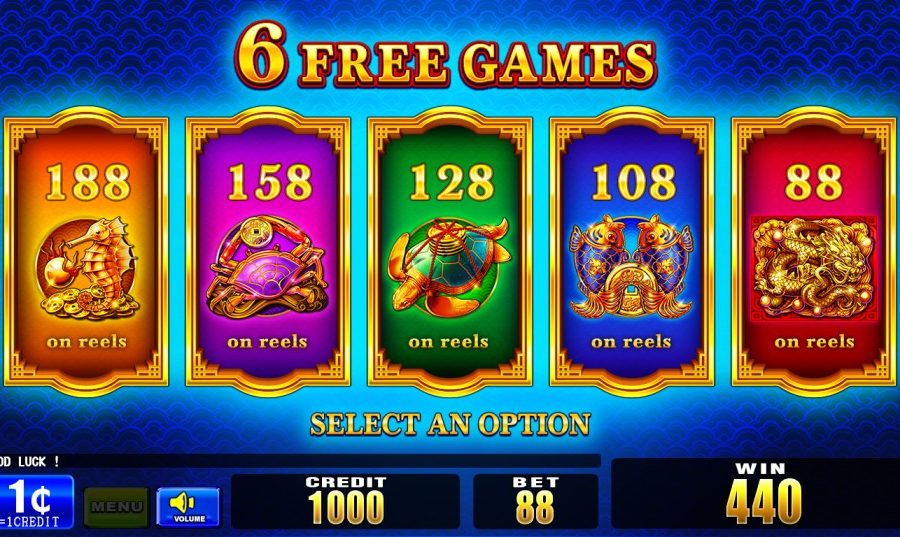Choose the 88 on reels option
This screenshot has width=900, height=537.
tap(814, 251)
